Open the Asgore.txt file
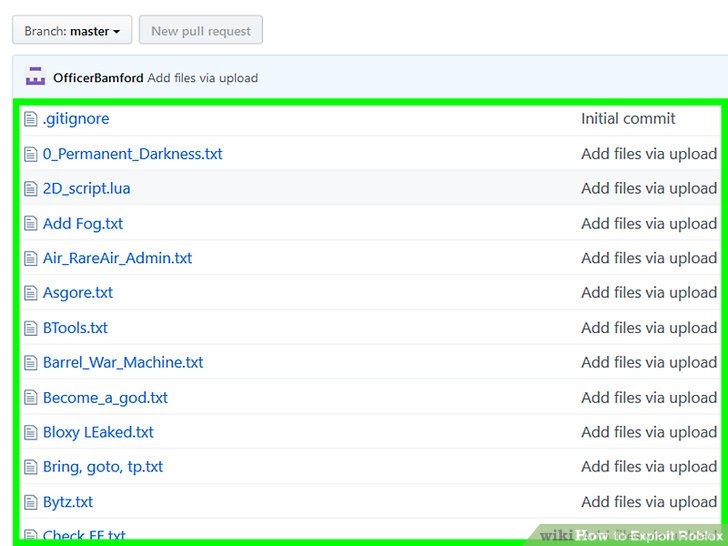This screenshot has height=546, width=728. pyautogui.click(x=78, y=293)
